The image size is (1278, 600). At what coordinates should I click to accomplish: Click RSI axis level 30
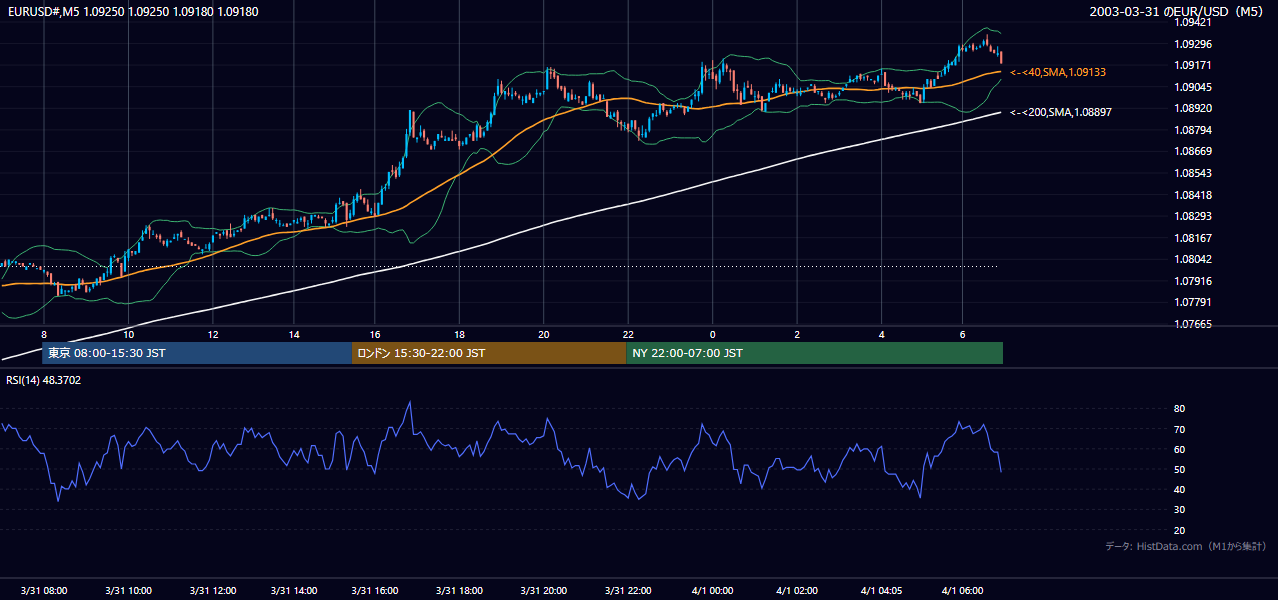1180,510
